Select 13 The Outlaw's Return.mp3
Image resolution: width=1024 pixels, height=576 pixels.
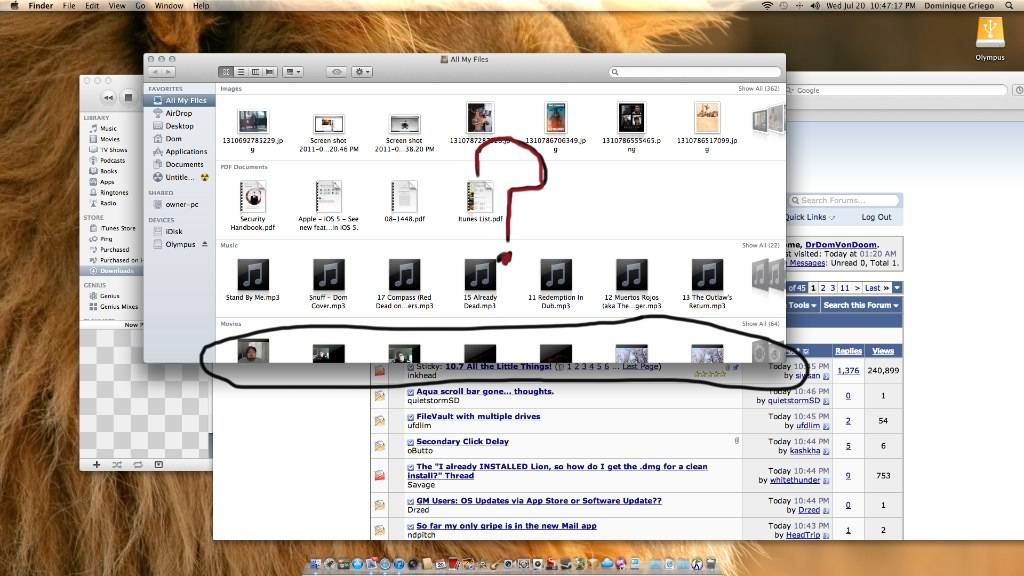pyautogui.click(x=707, y=283)
